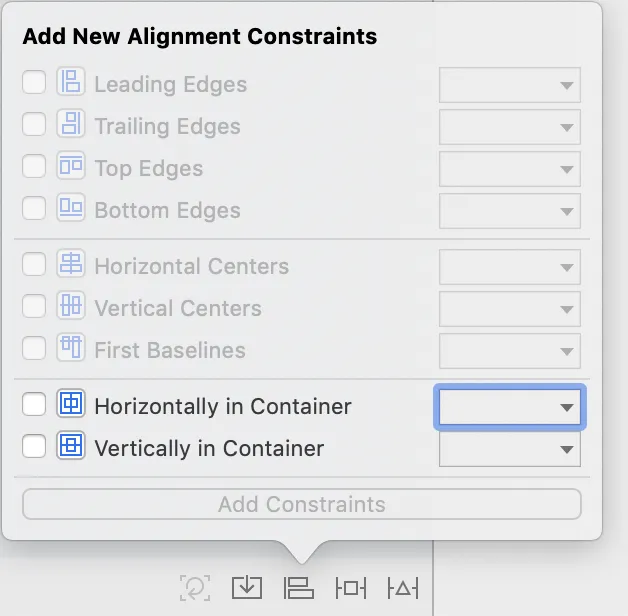
Task: Open the Leading Edges value dropdown
Action: (510, 85)
